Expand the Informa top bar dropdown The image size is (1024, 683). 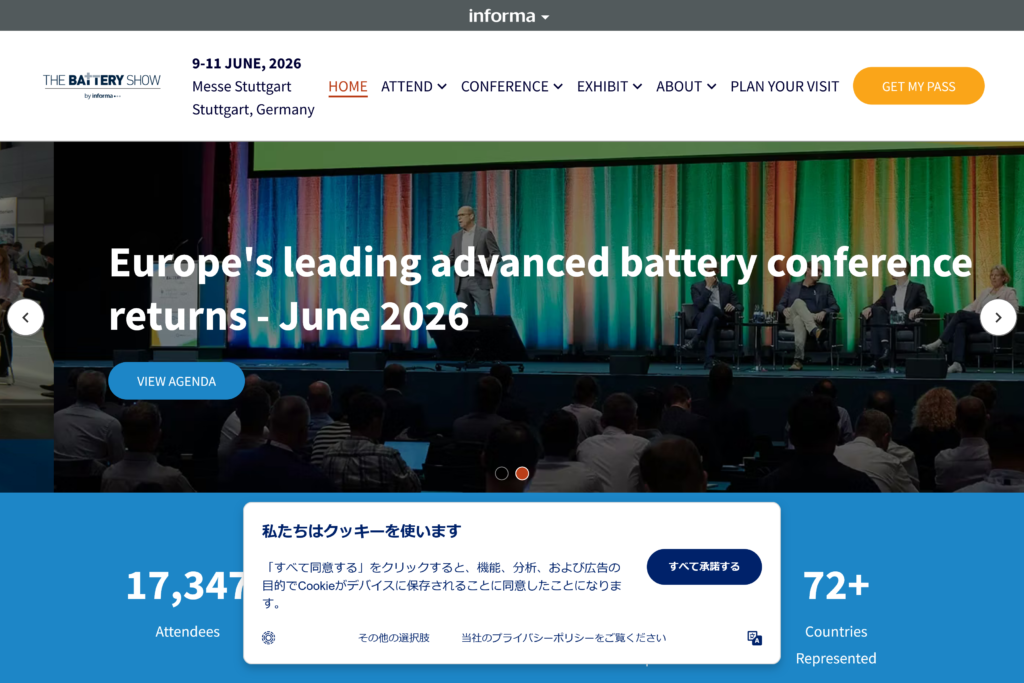[510, 16]
